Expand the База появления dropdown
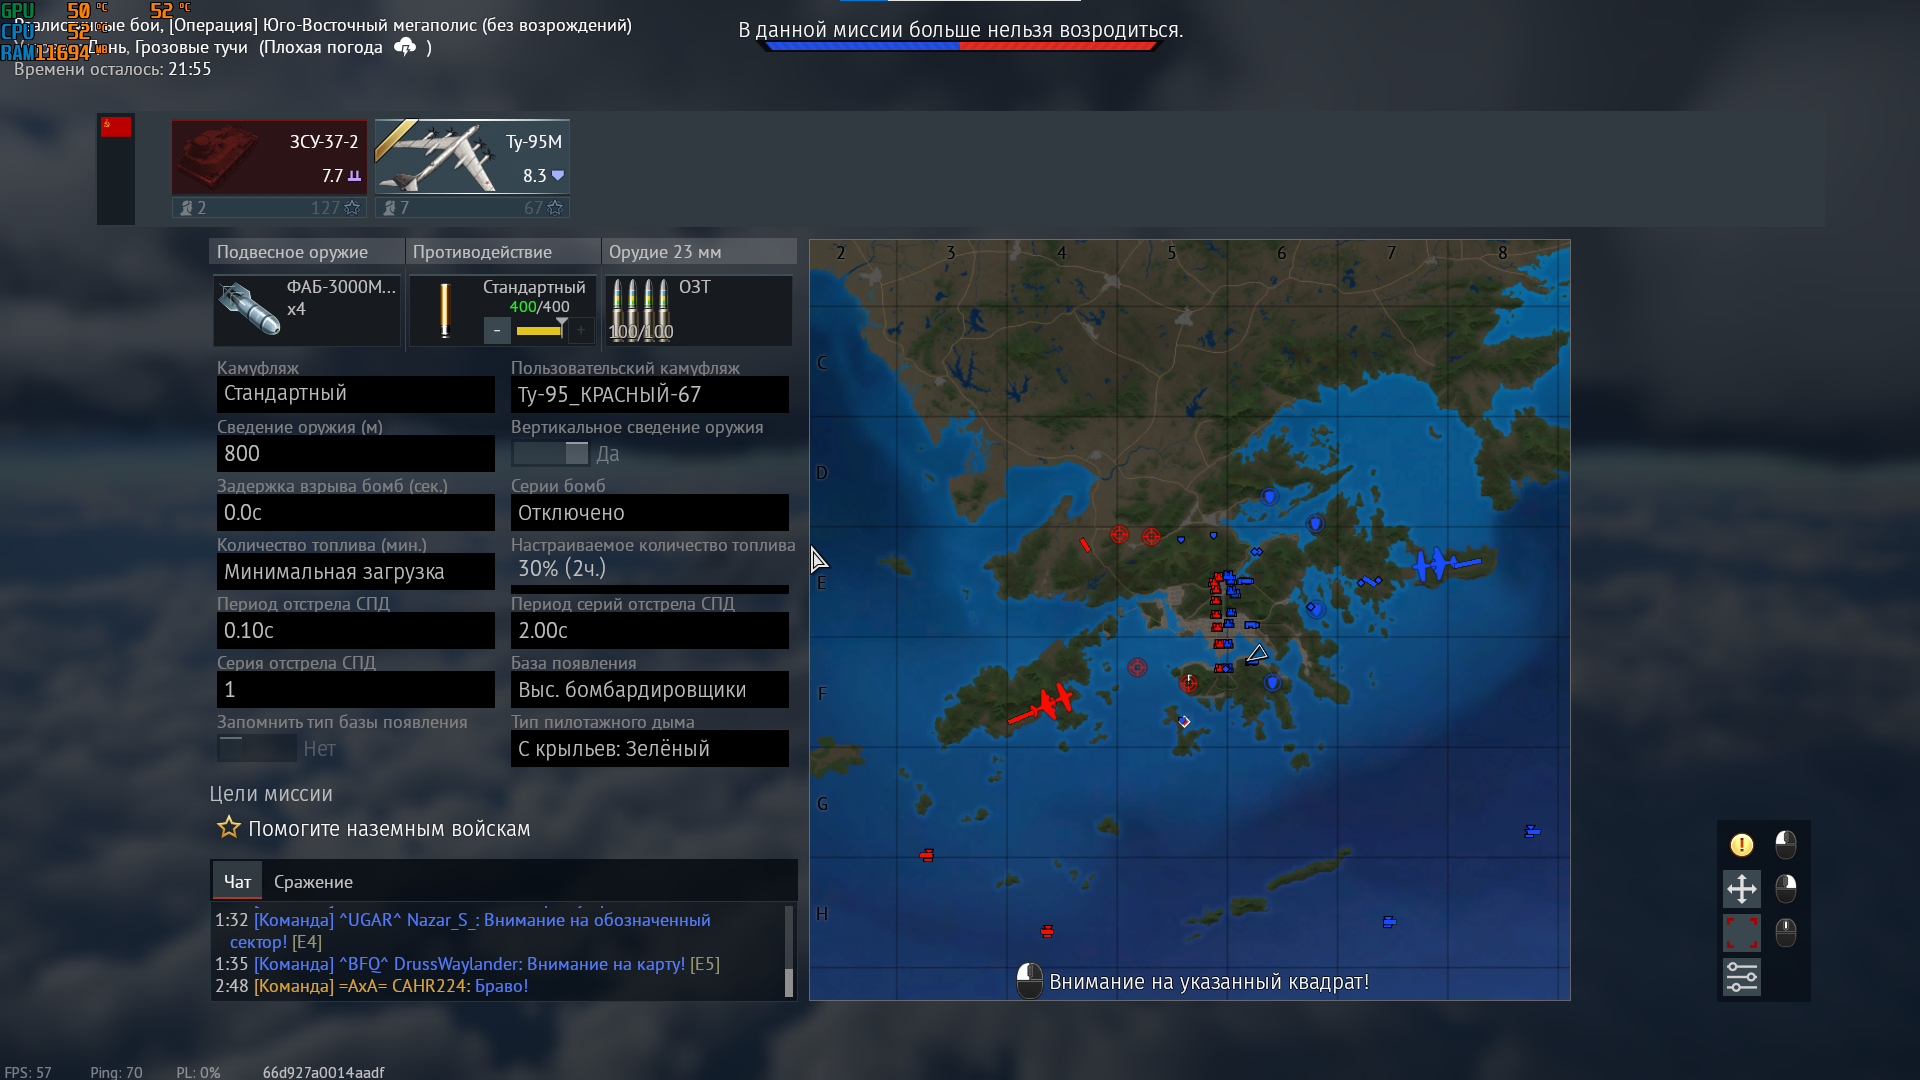1920x1080 pixels. click(x=649, y=690)
